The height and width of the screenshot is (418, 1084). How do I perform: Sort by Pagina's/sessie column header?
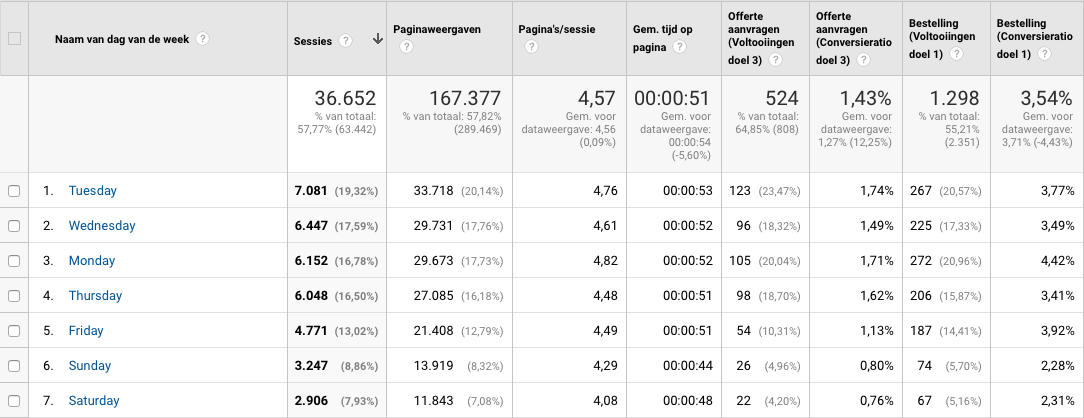[x=557, y=30]
